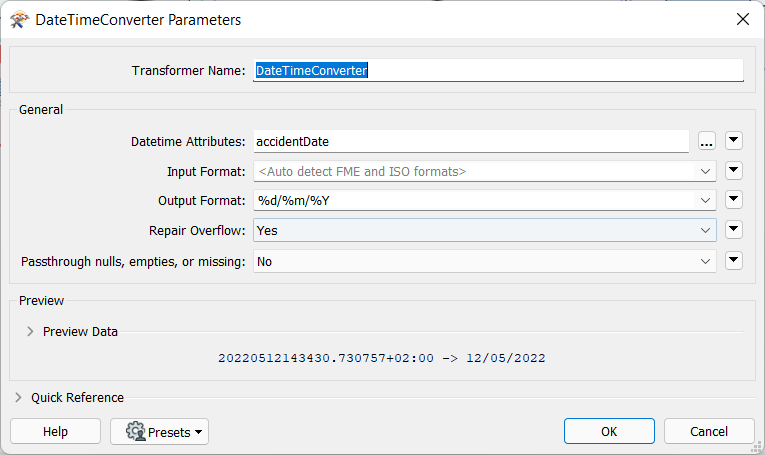Open the arrow menu beside Input Format
Viewport: 765px width, 455px height.
tap(733, 171)
